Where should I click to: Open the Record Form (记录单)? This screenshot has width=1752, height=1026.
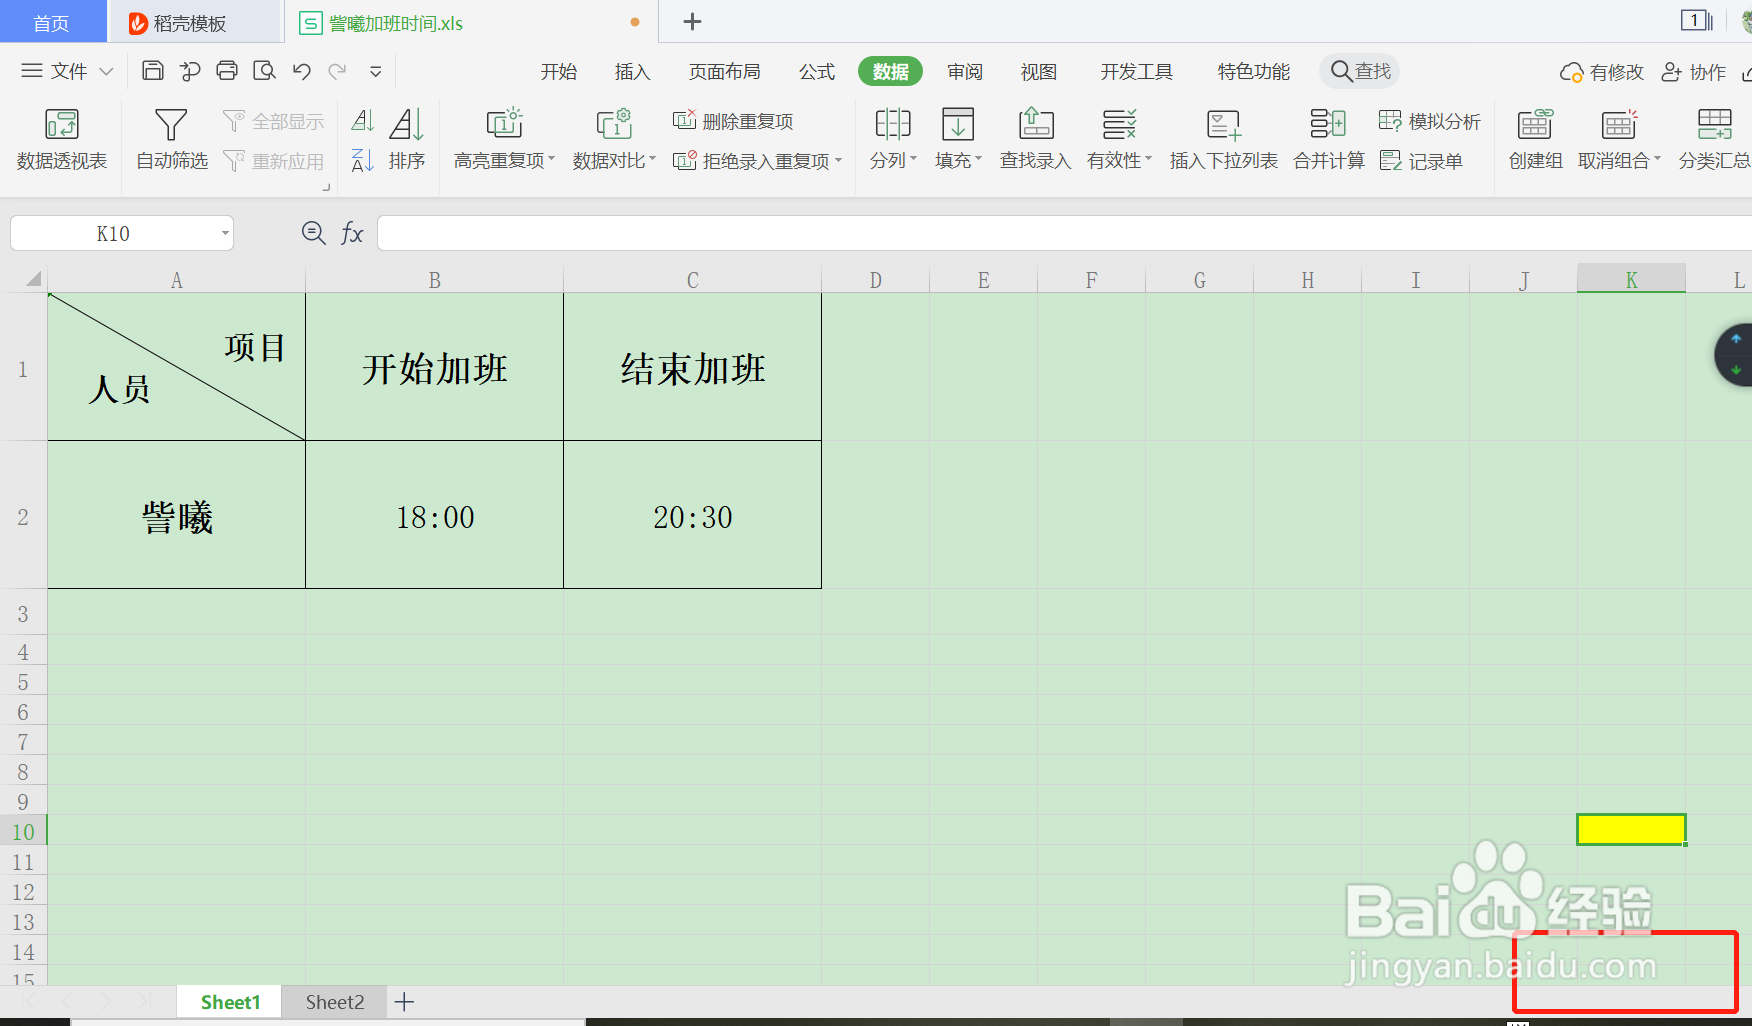[x=1421, y=161]
